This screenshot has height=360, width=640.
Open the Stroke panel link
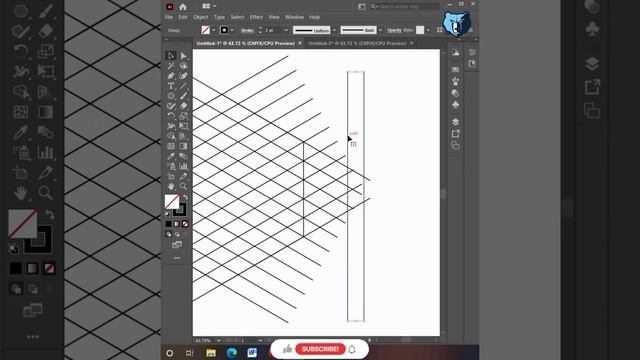[x=247, y=30]
